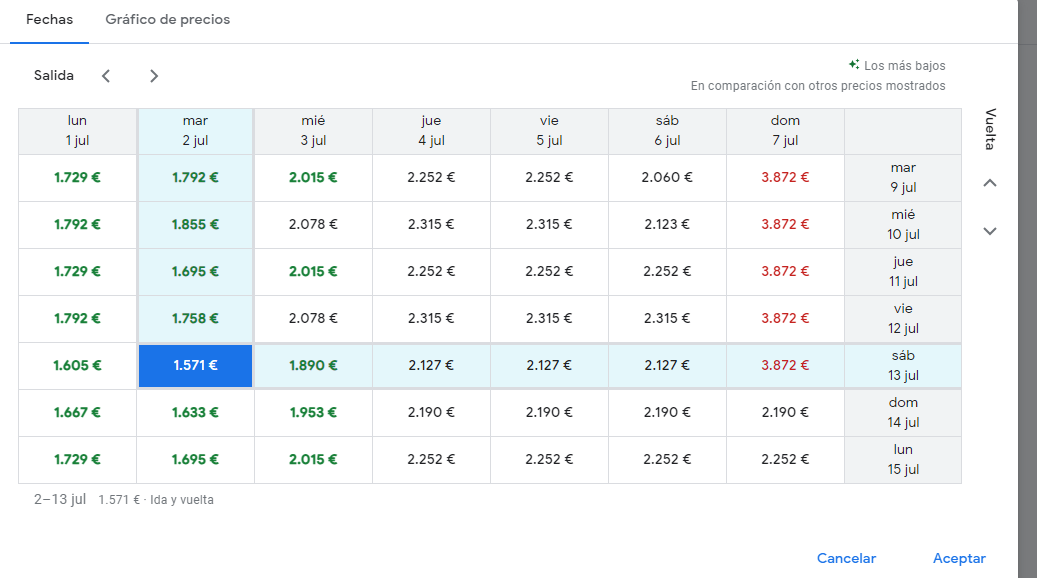Select 2.252 € for 5 jul – 15 jul
1037x578 pixels.
point(550,460)
